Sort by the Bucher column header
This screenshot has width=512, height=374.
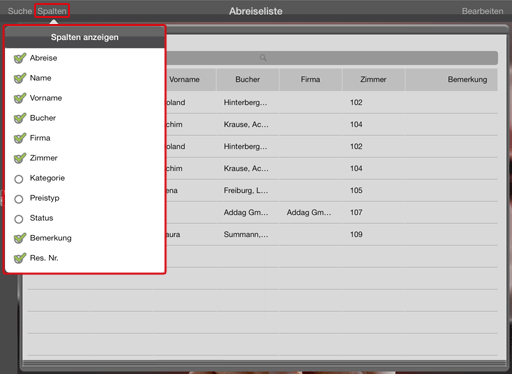pos(248,79)
